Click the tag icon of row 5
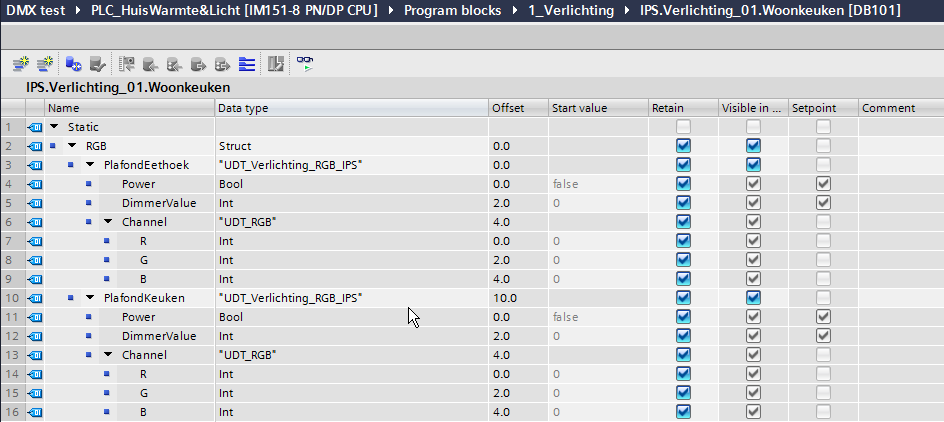This screenshot has width=944, height=422. tap(35, 203)
